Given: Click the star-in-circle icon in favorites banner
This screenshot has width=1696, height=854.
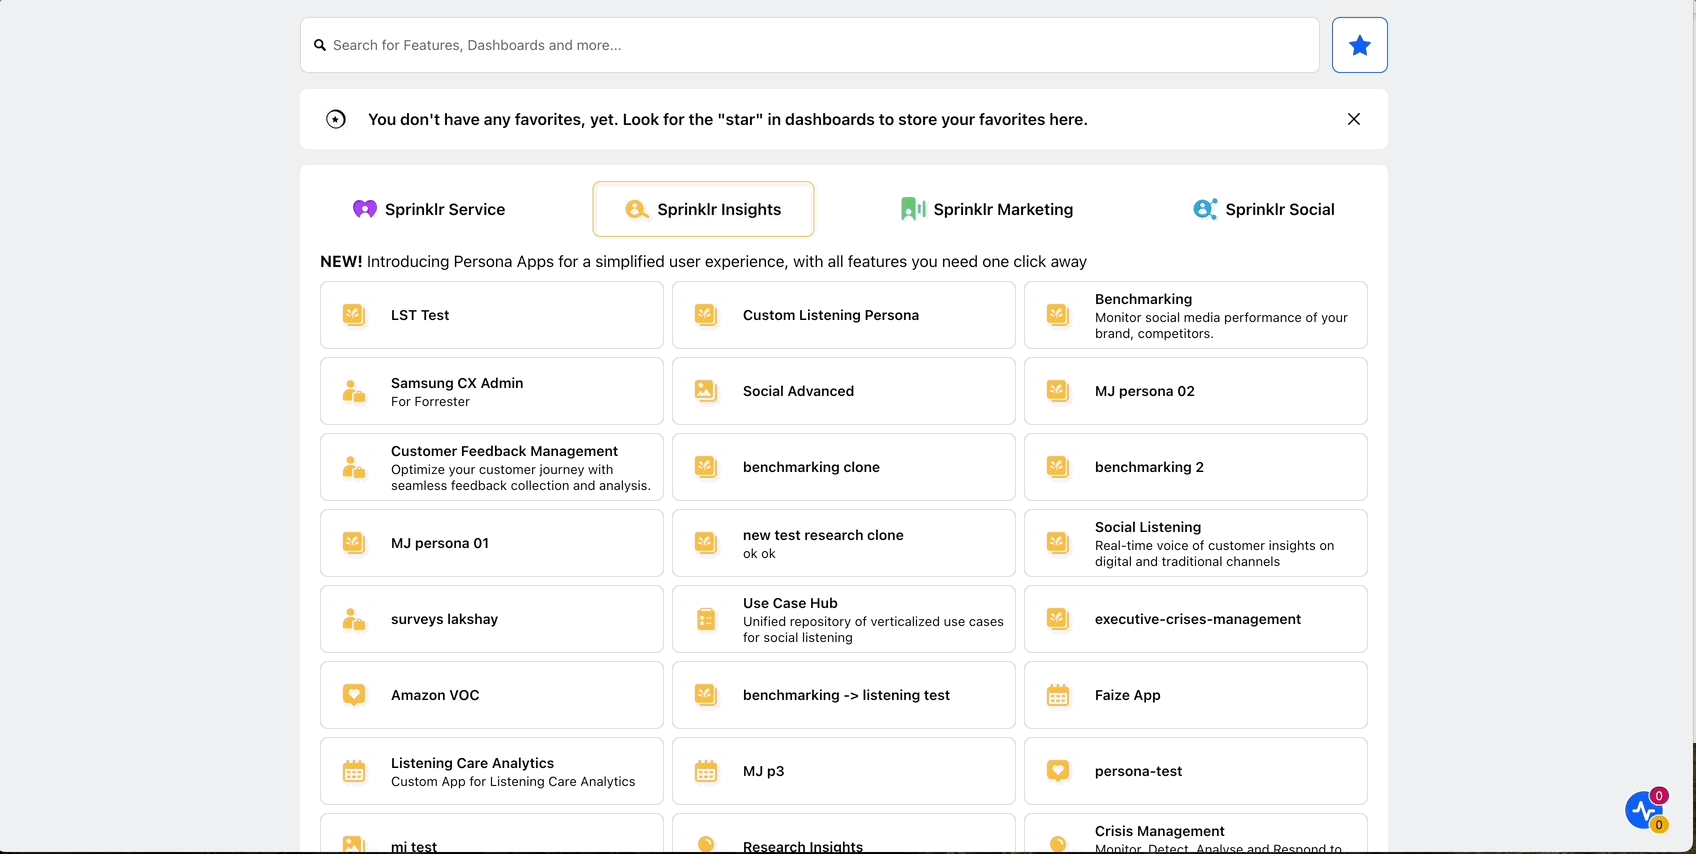Looking at the screenshot, I should coord(336,119).
